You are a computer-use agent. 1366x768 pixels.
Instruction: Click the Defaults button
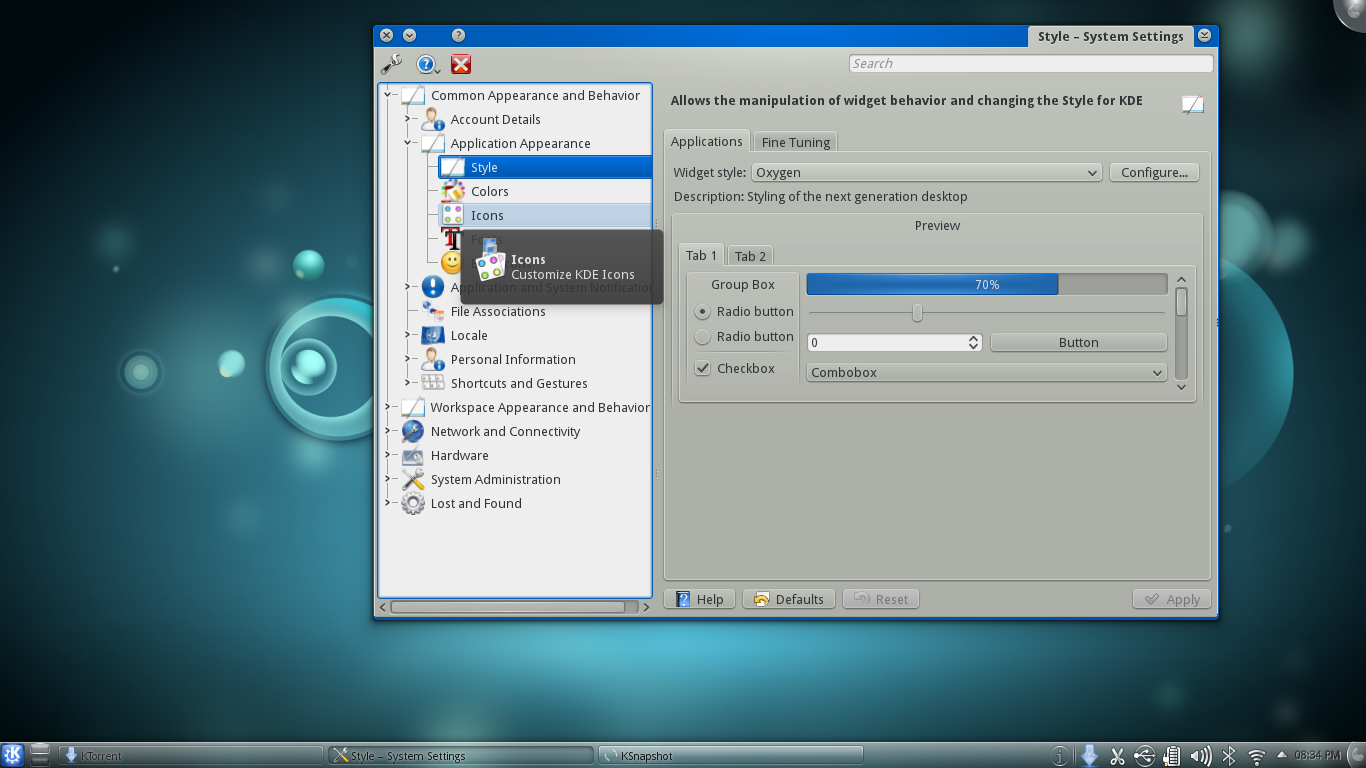pos(789,599)
